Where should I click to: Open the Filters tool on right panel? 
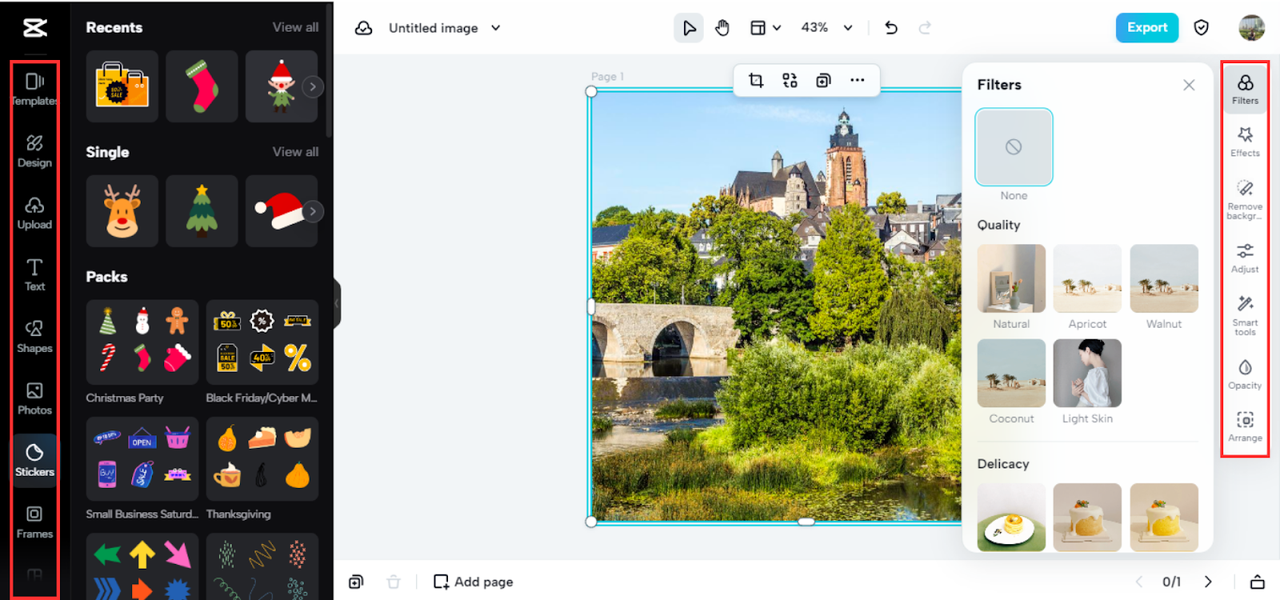(x=1245, y=89)
